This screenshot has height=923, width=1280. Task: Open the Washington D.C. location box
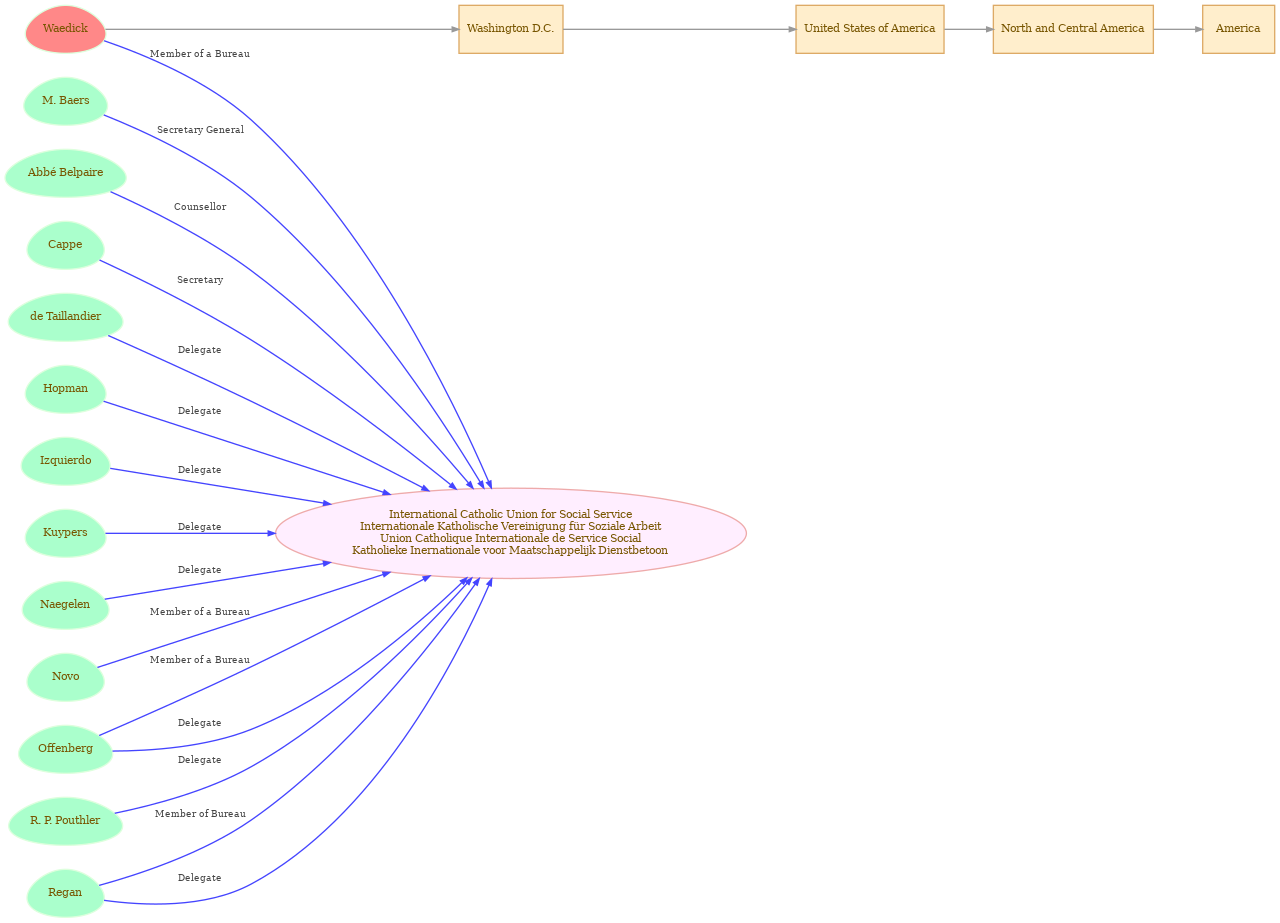[511, 29]
